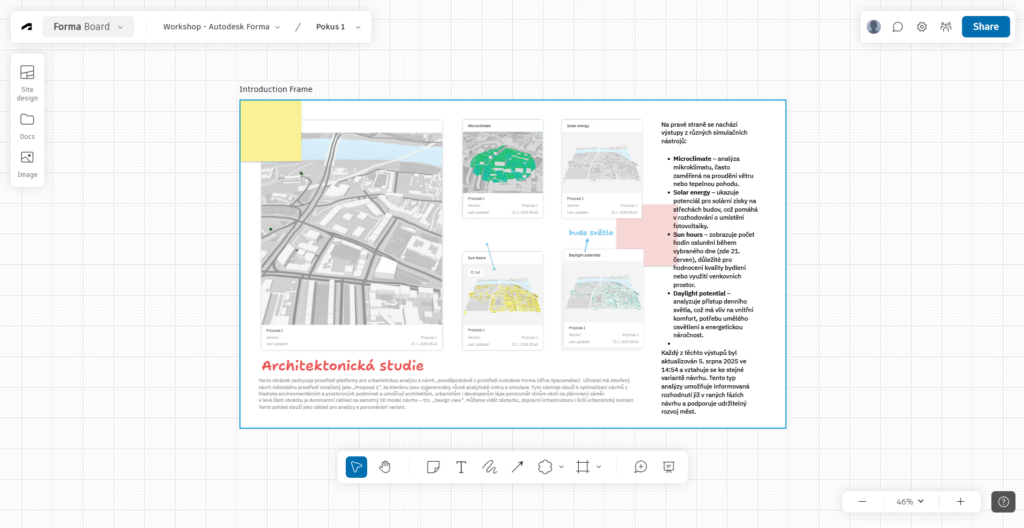Click the add comment tool
The image size is (1024, 528).
(x=640, y=467)
